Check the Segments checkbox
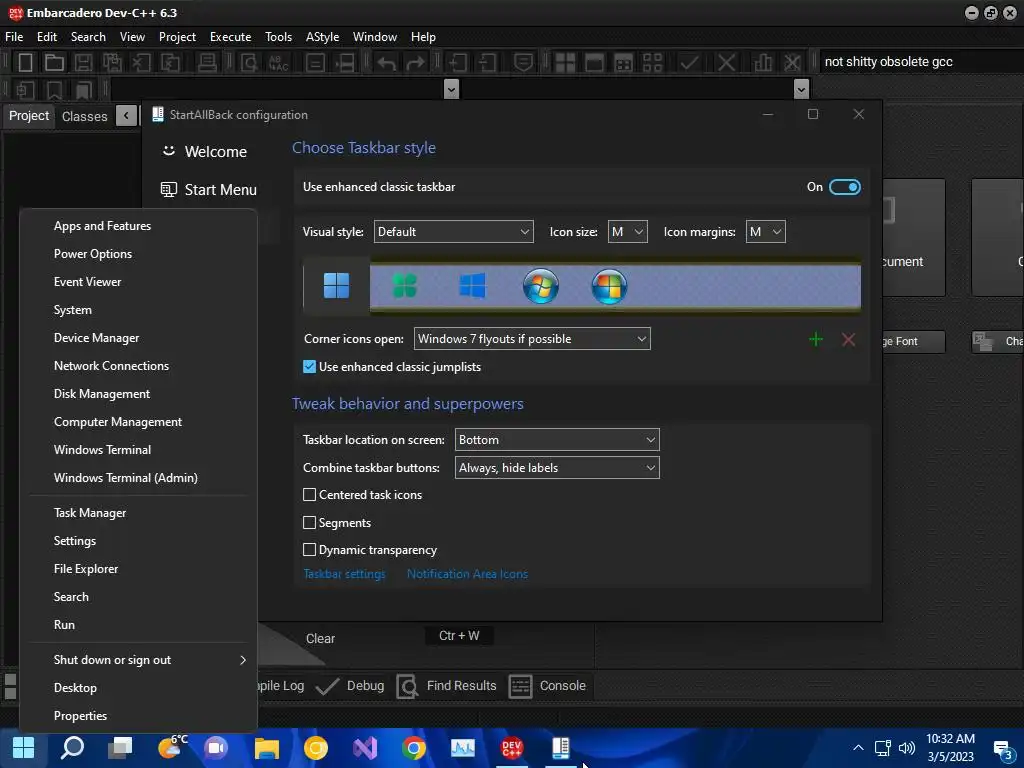1024x768 pixels. 310,522
